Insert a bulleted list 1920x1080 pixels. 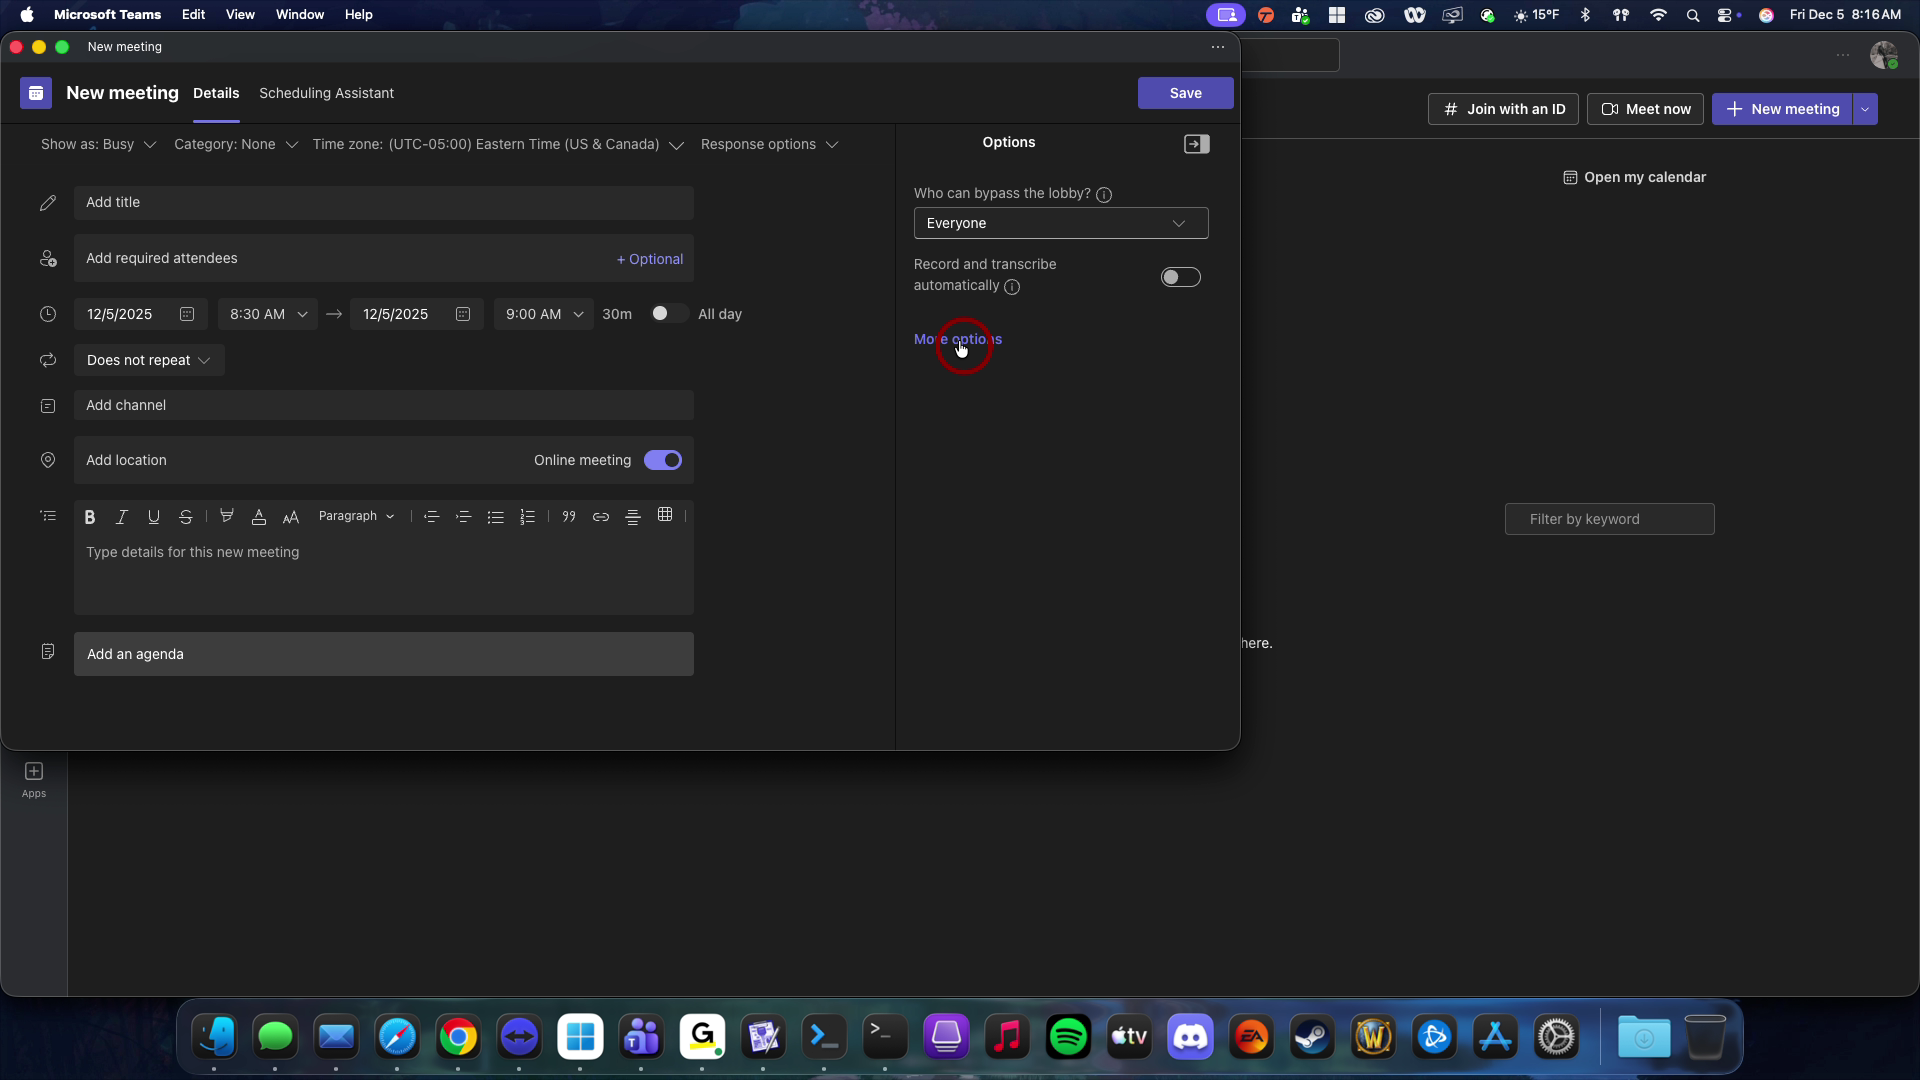[495, 517]
